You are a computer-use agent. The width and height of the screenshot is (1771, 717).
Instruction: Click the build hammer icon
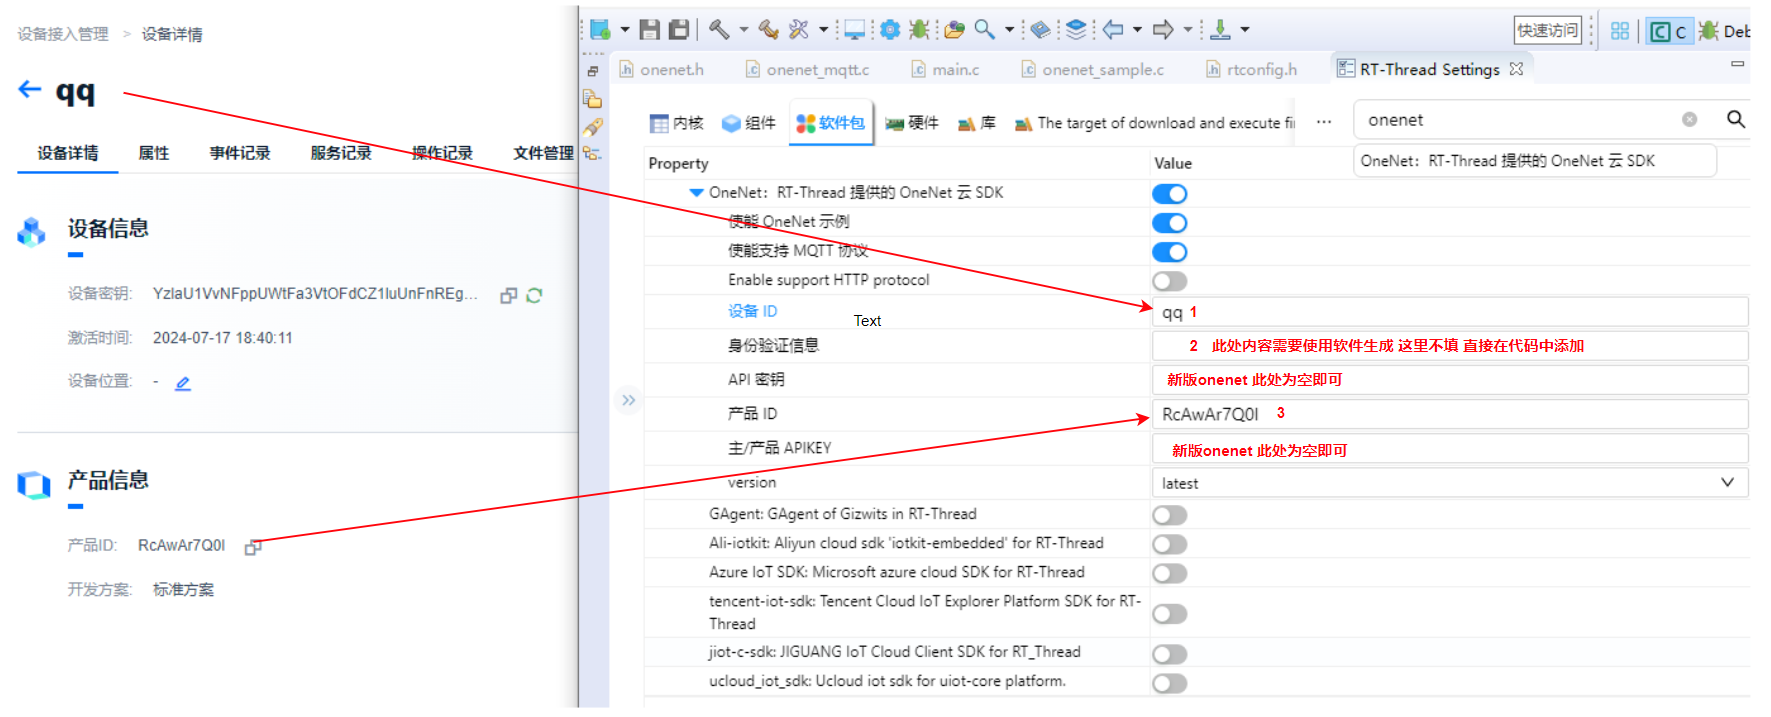pos(719,30)
